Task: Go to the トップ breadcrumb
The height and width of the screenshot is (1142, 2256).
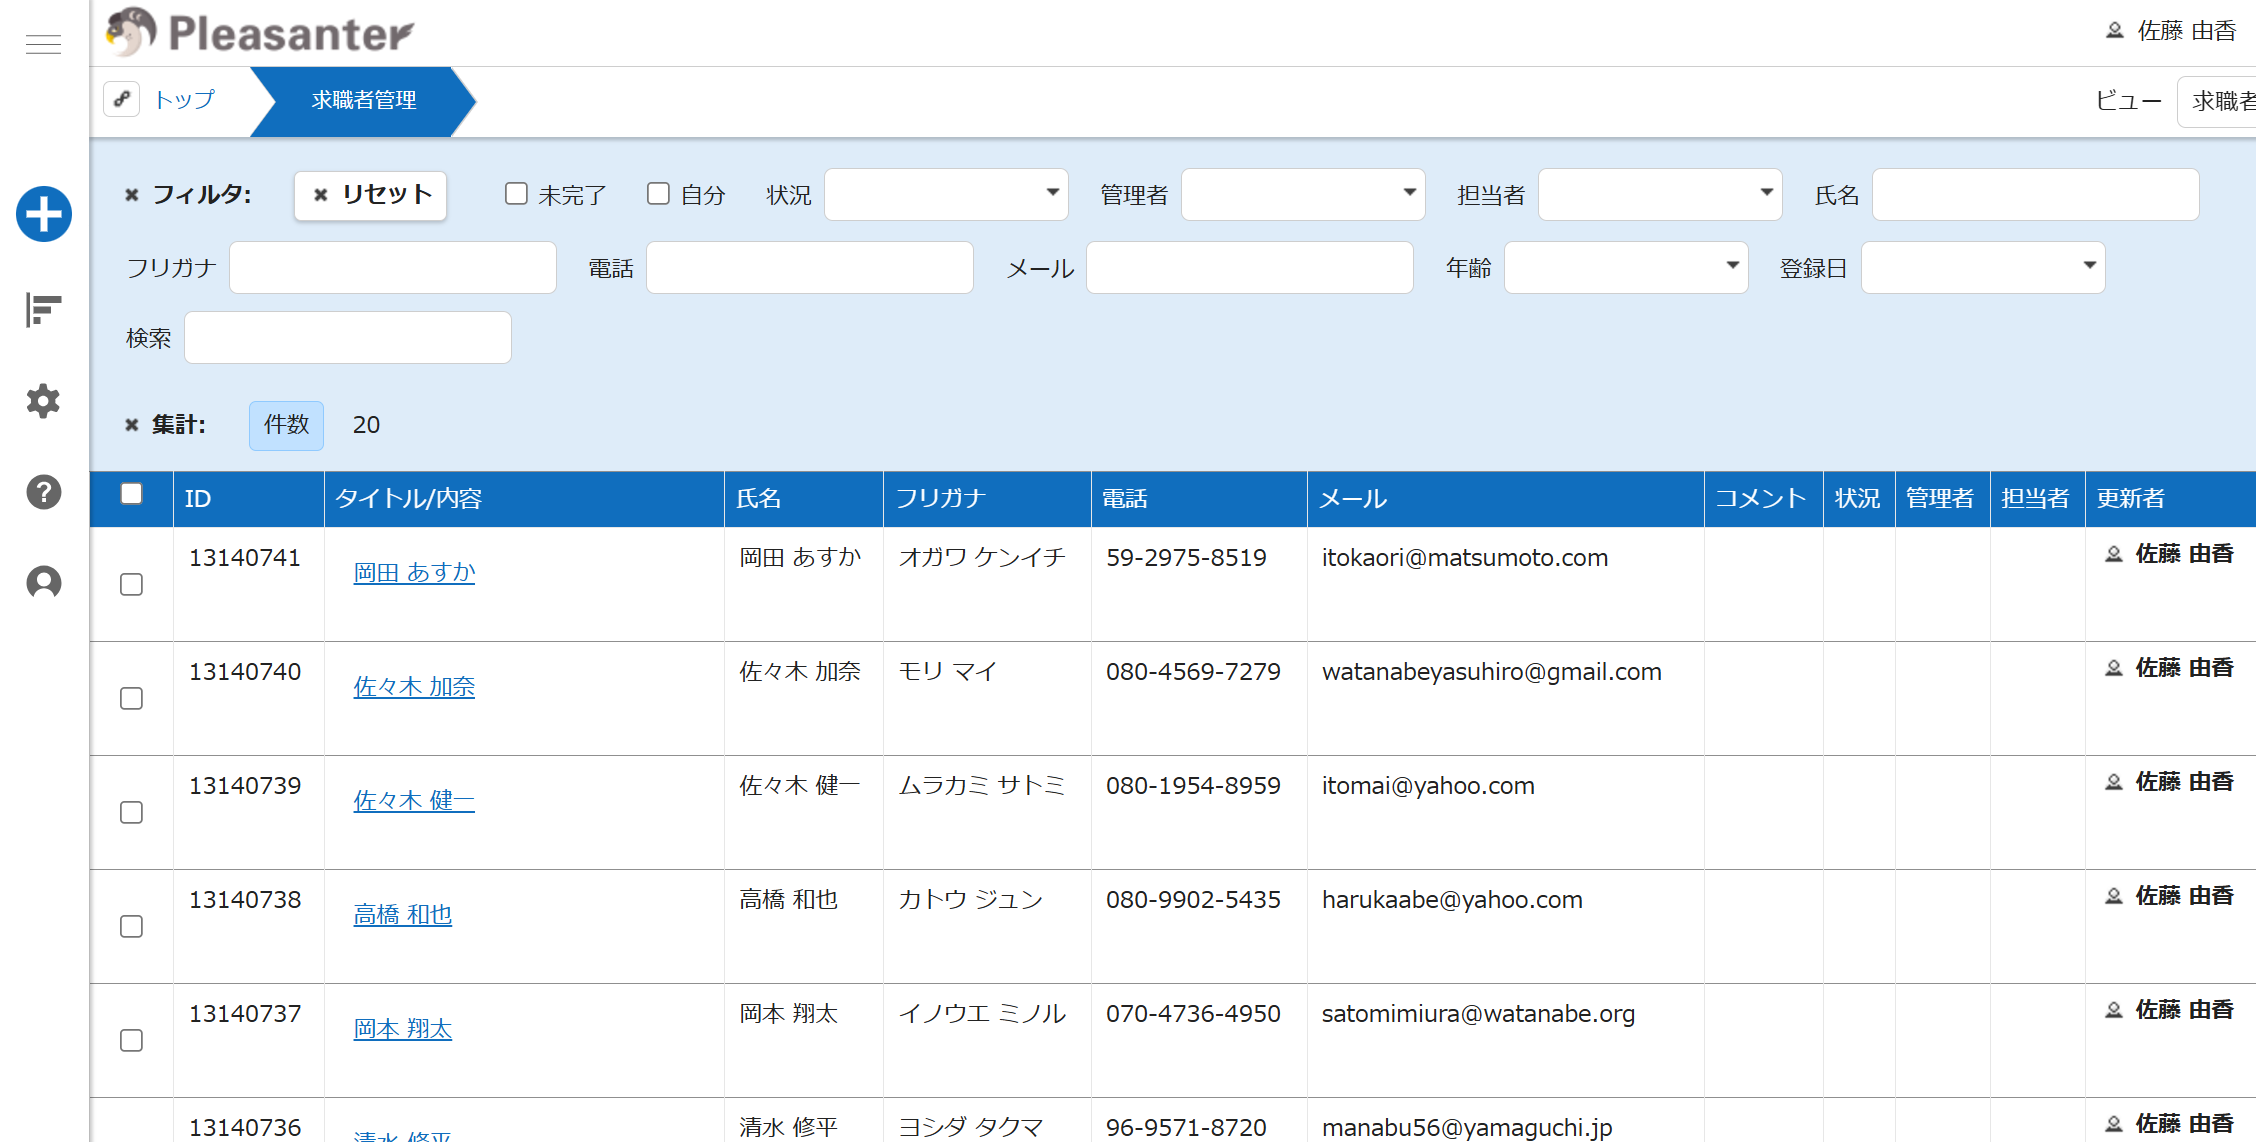Action: click(184, 100)
